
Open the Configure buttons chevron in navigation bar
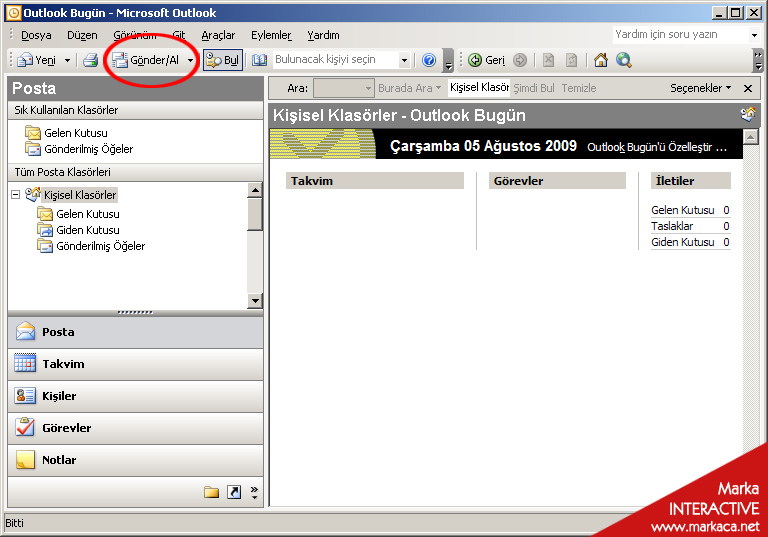point(254,492)
